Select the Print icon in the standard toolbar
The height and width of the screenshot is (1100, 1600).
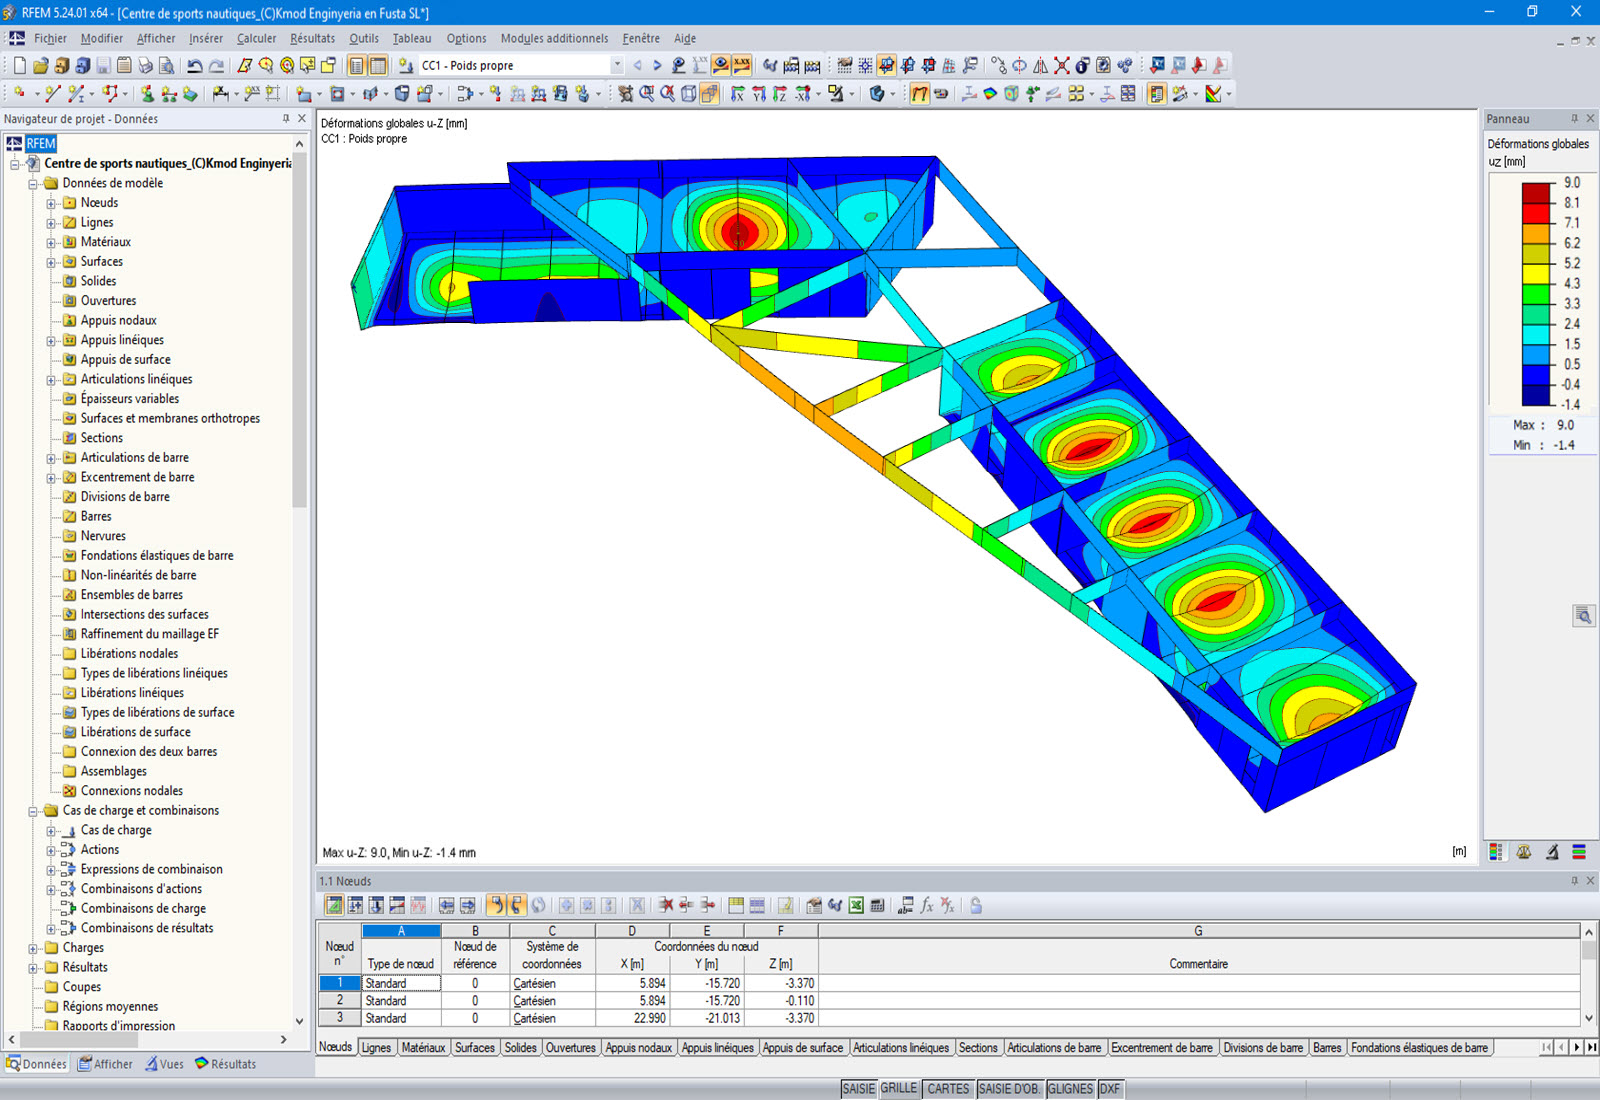(145, 66)
